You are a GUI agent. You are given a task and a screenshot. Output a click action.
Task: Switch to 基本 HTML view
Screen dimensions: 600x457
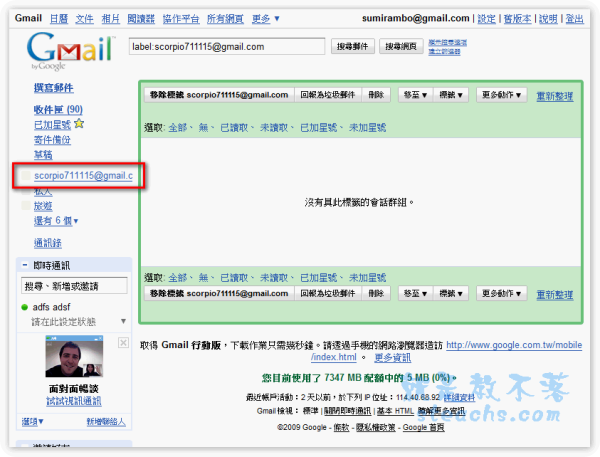pos(395,411)
